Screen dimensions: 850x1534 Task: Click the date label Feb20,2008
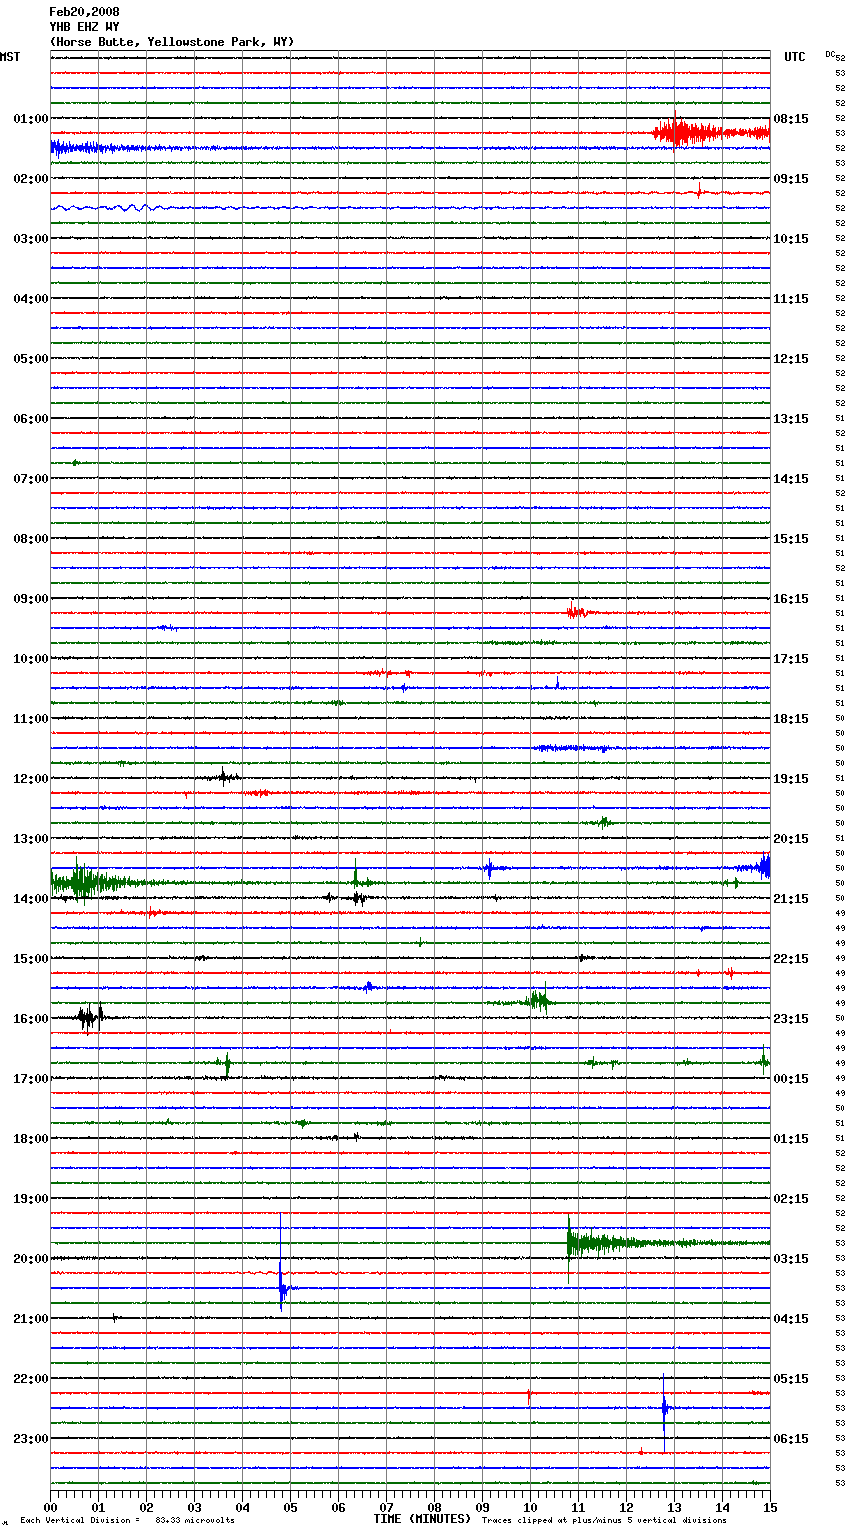(84, 12)
